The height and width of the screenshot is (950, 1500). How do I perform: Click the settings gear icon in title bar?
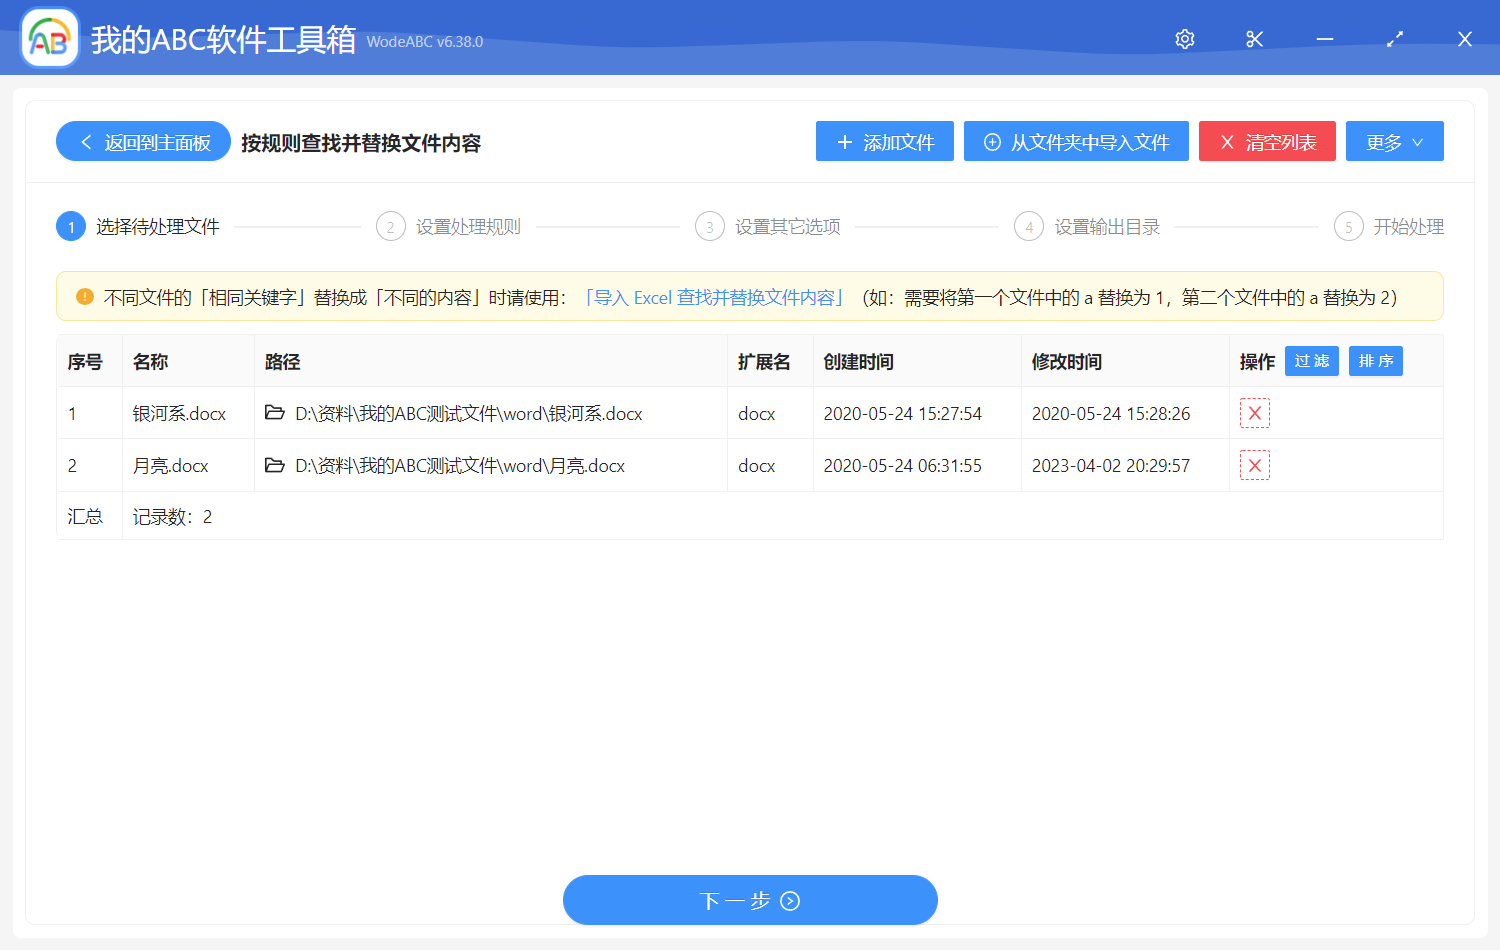pos(1185,39)
